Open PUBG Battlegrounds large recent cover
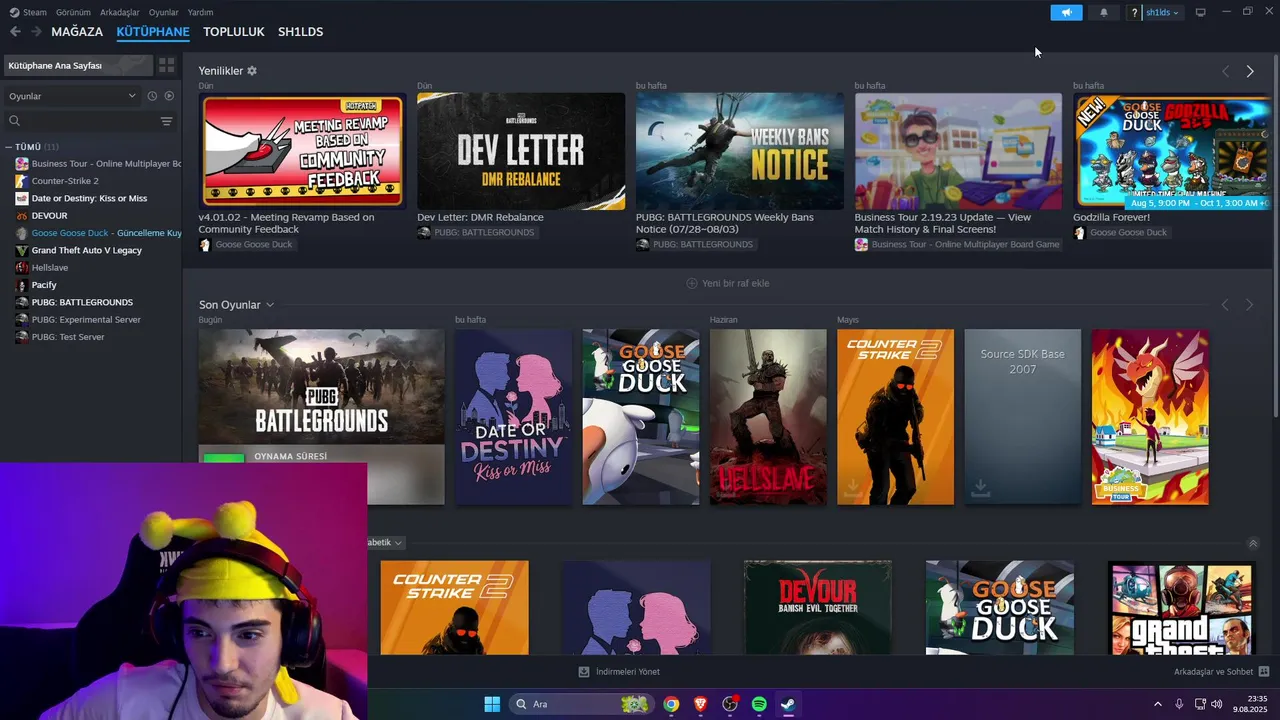This screenshot has height=720, width=1280. point(321,387)
